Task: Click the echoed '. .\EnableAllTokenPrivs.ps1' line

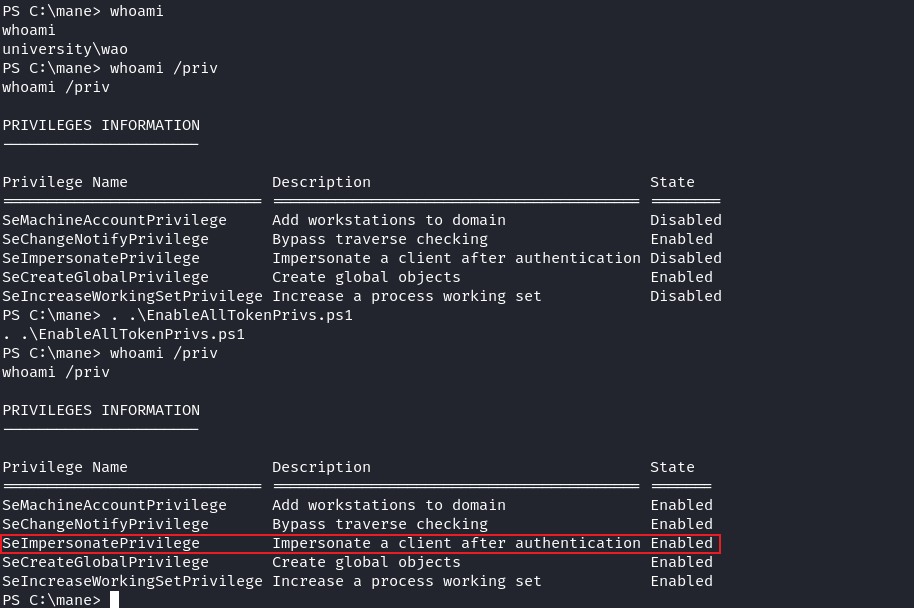Action: point(124,335)
